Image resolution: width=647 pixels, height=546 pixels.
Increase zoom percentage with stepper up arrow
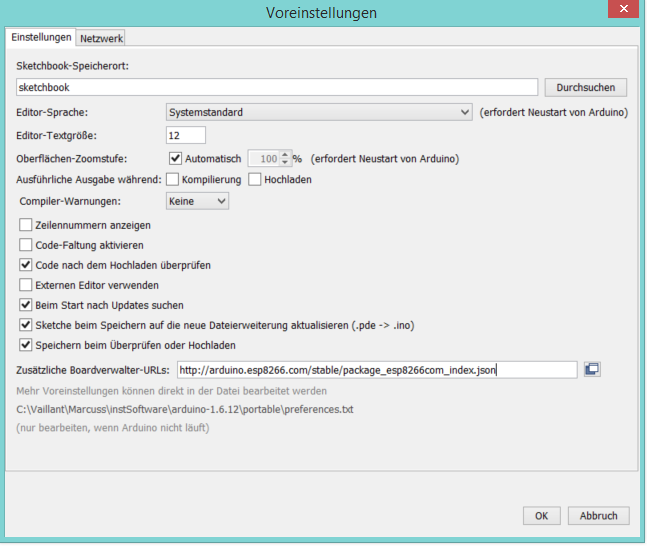pos(285,155)
